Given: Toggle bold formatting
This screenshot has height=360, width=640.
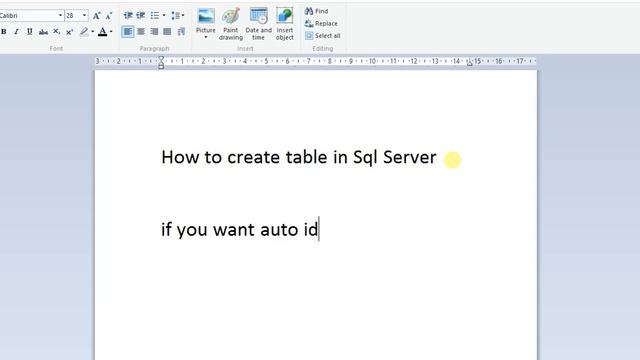Looking at the screenshot, I should click(x=4, y=32).
